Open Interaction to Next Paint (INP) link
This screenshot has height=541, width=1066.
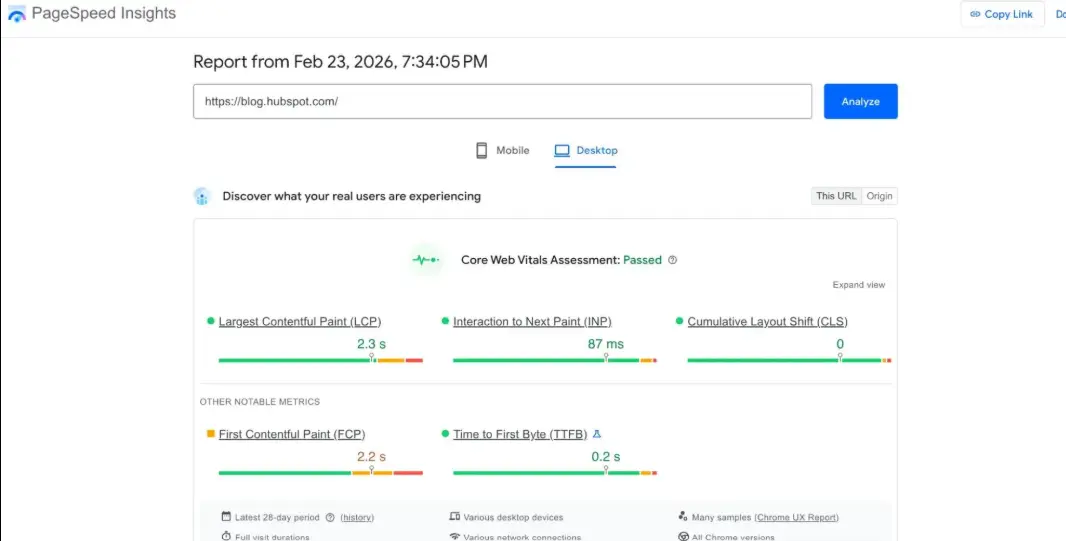(x=532, y=321)
